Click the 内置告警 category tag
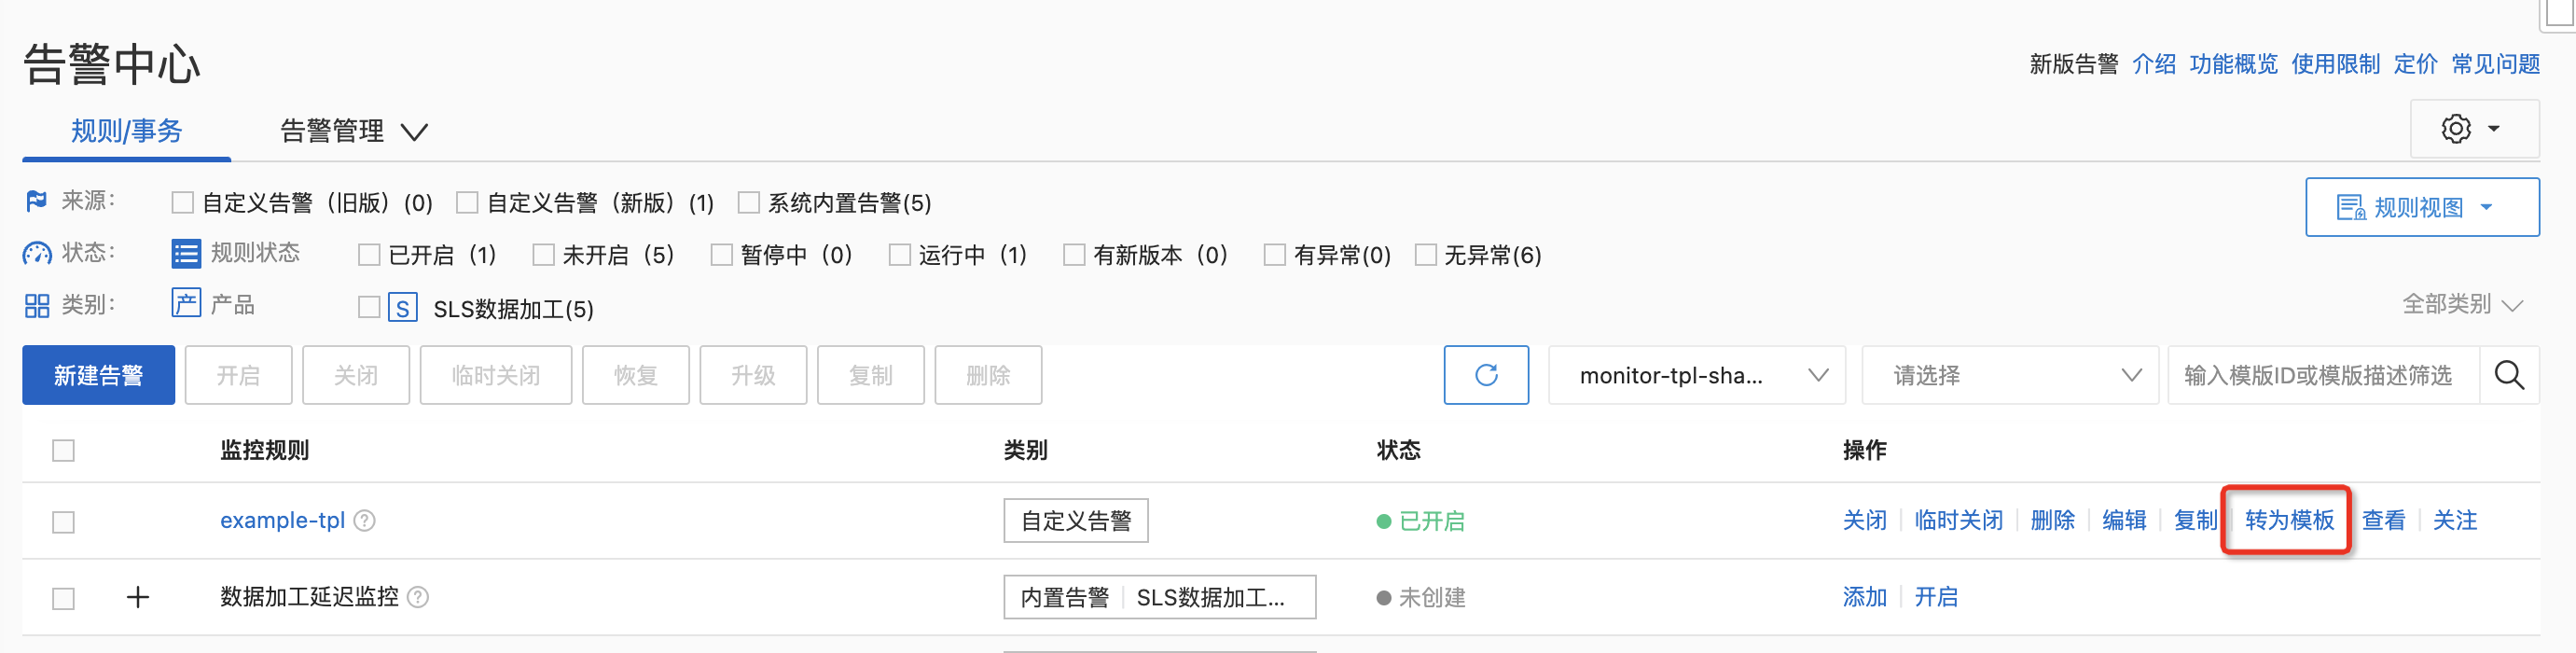 point(1064,597)
